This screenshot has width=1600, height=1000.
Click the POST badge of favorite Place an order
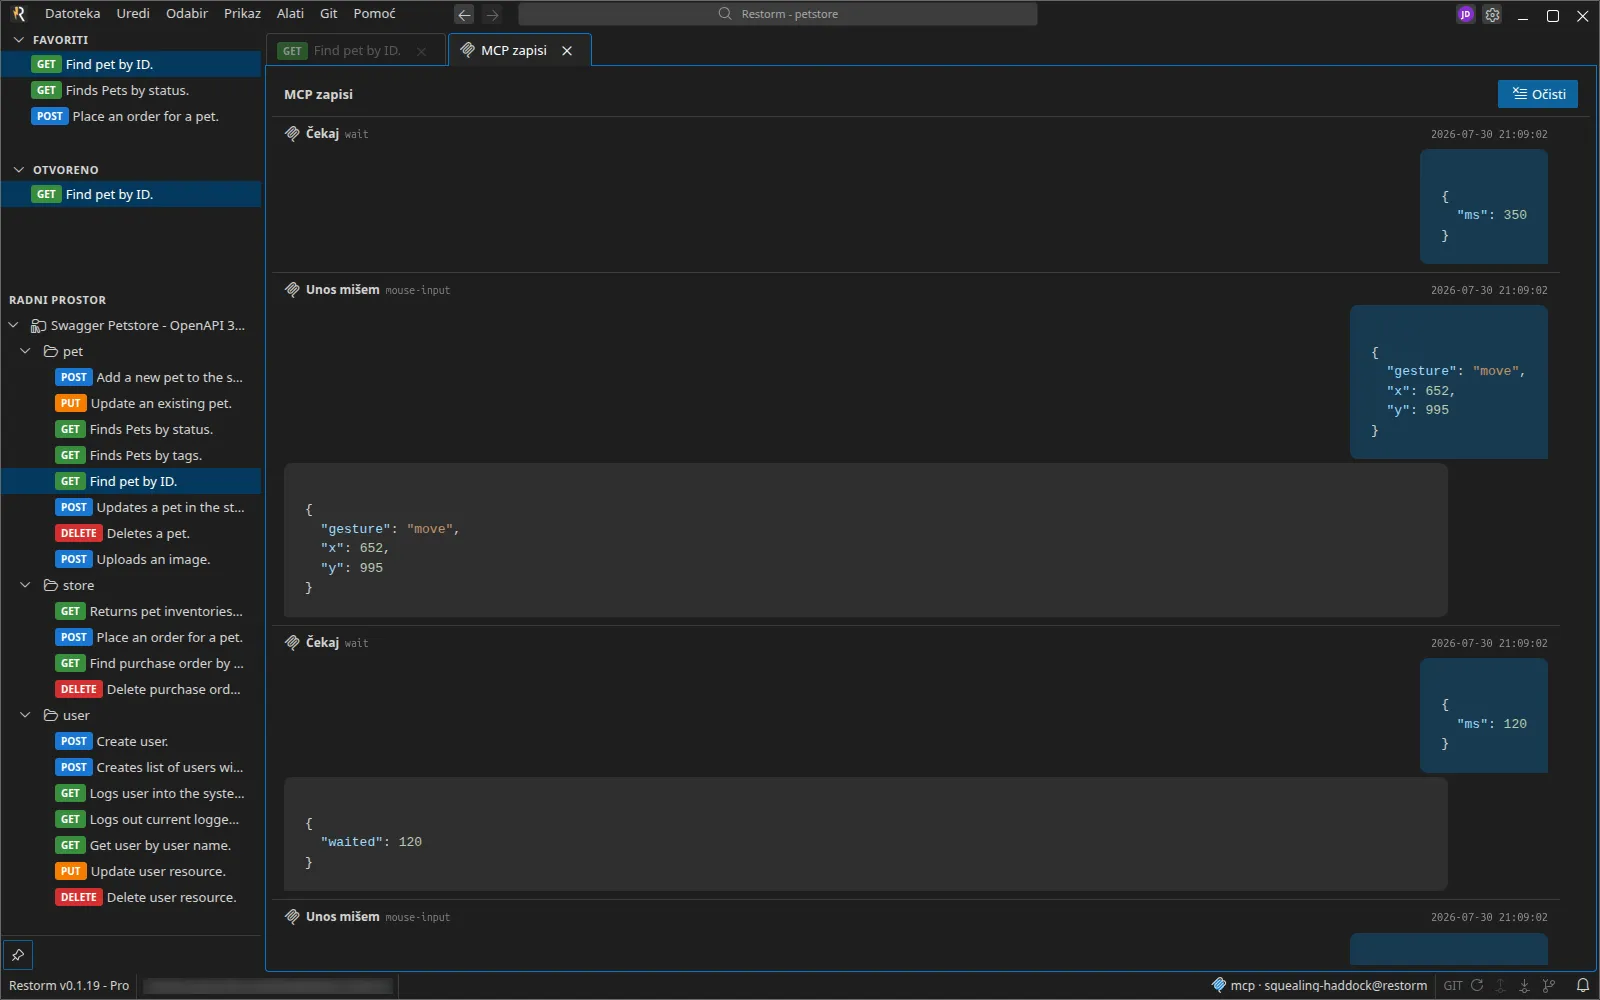point(50,116)
